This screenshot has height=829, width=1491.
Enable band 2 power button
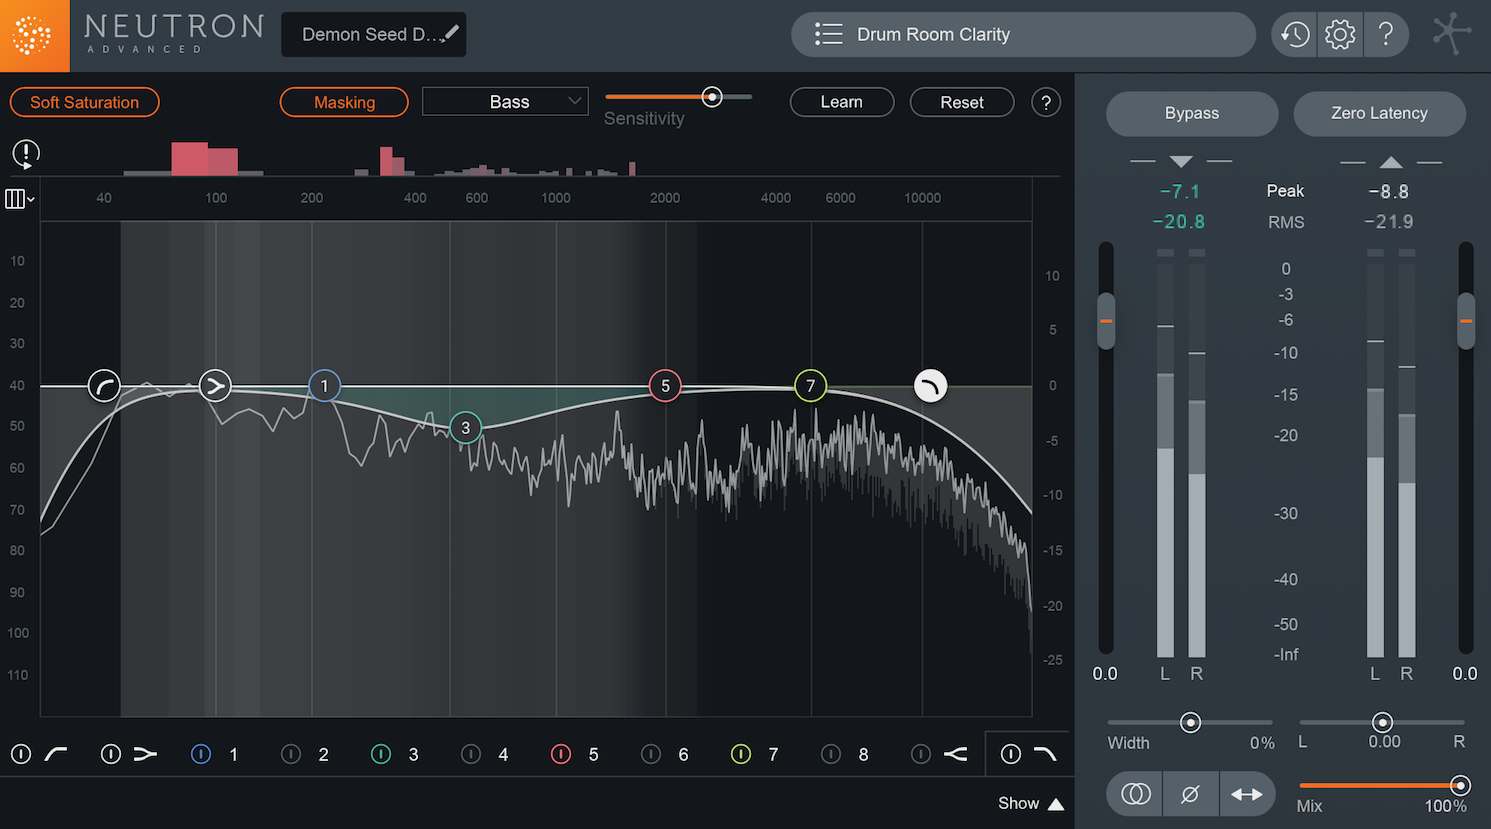(291, 754)
